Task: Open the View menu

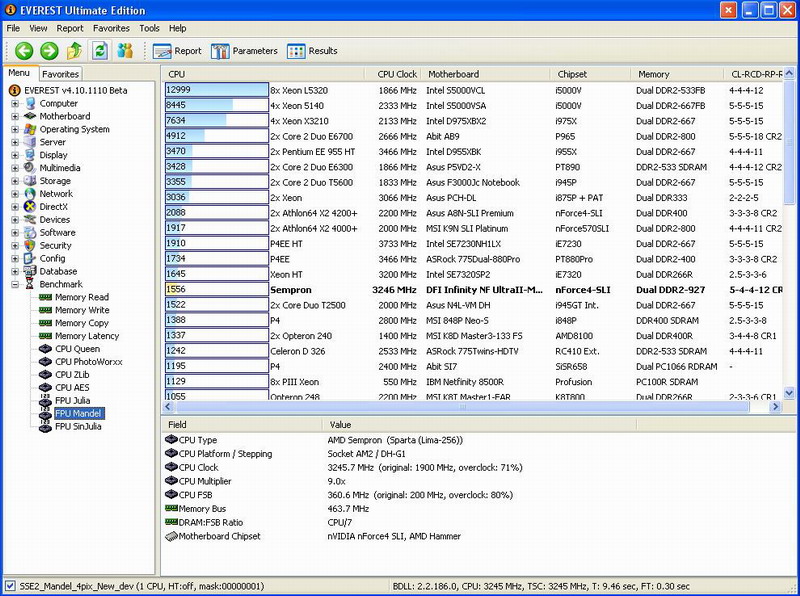Action: coord(38,29)
